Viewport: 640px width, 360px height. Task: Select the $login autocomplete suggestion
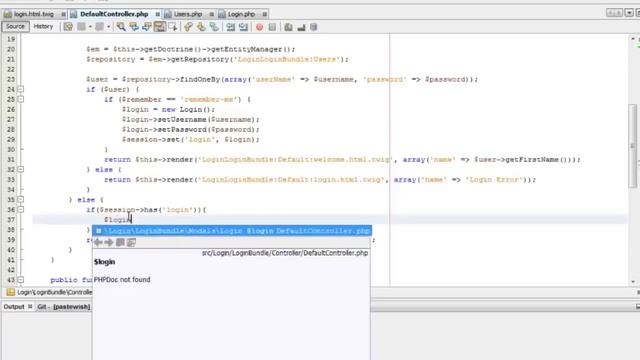click(x=232, y=231)
